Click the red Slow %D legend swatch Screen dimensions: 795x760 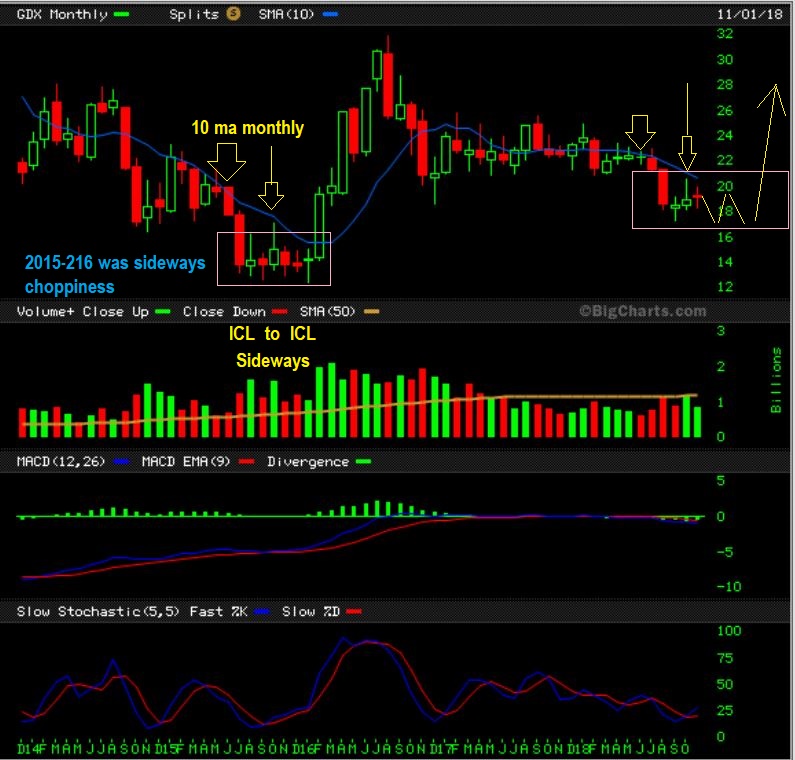(354, 611)
